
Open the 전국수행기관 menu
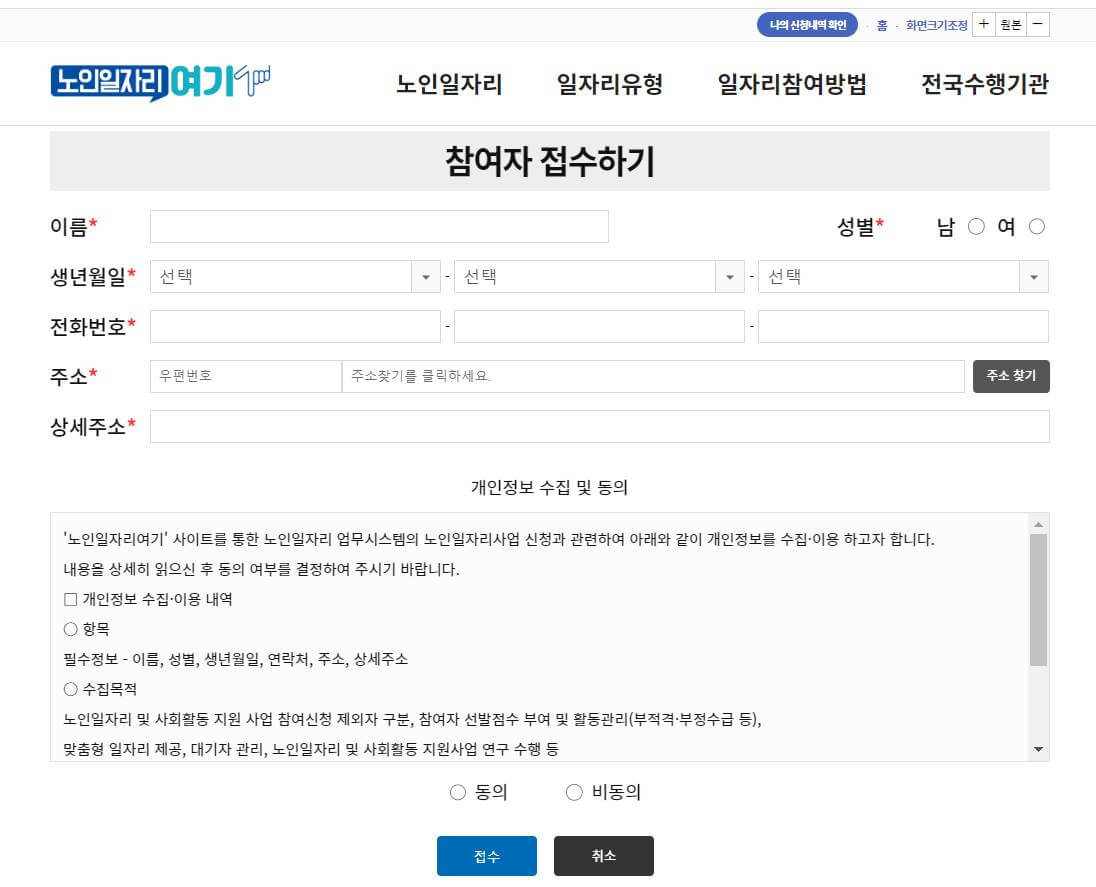click(x=984, y=86)
